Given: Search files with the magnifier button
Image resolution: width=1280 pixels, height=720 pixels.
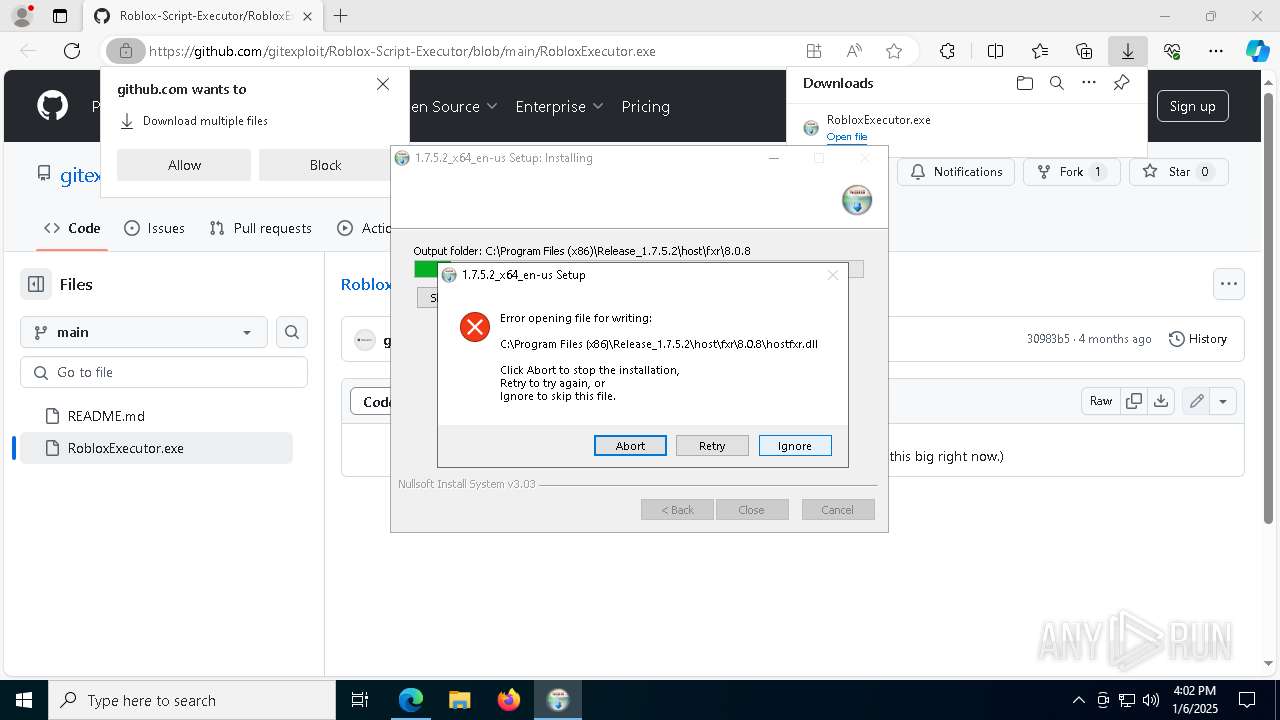Looking at the screenshot, I should (x=292, y=332).
